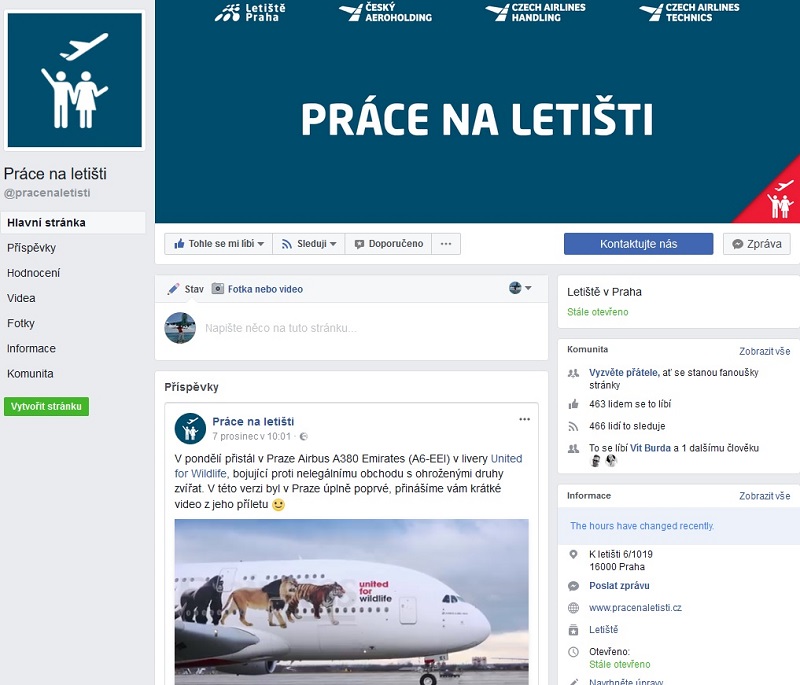Click the globe privacy icon by post date
The height and width of the screenshot is (685, 800).
[304, 437]
